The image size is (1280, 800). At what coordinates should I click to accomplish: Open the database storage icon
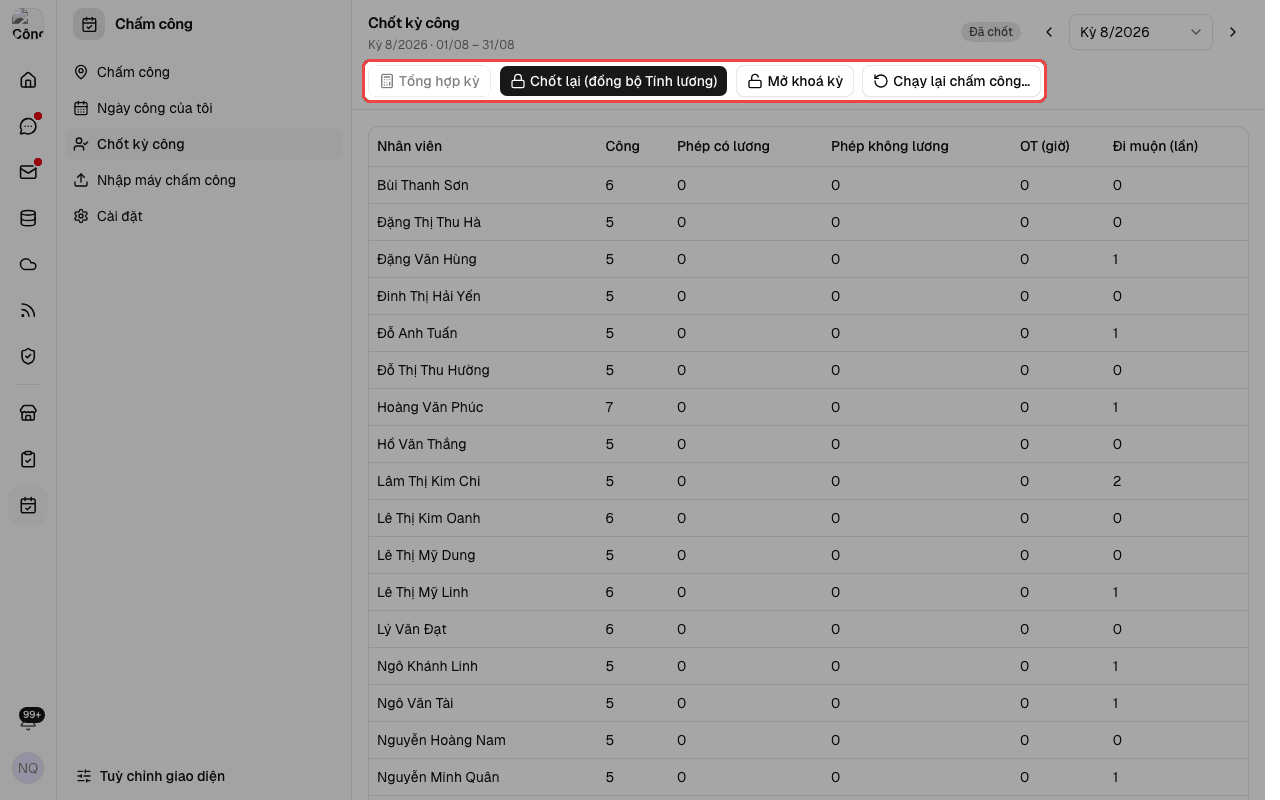click(28, 218)
